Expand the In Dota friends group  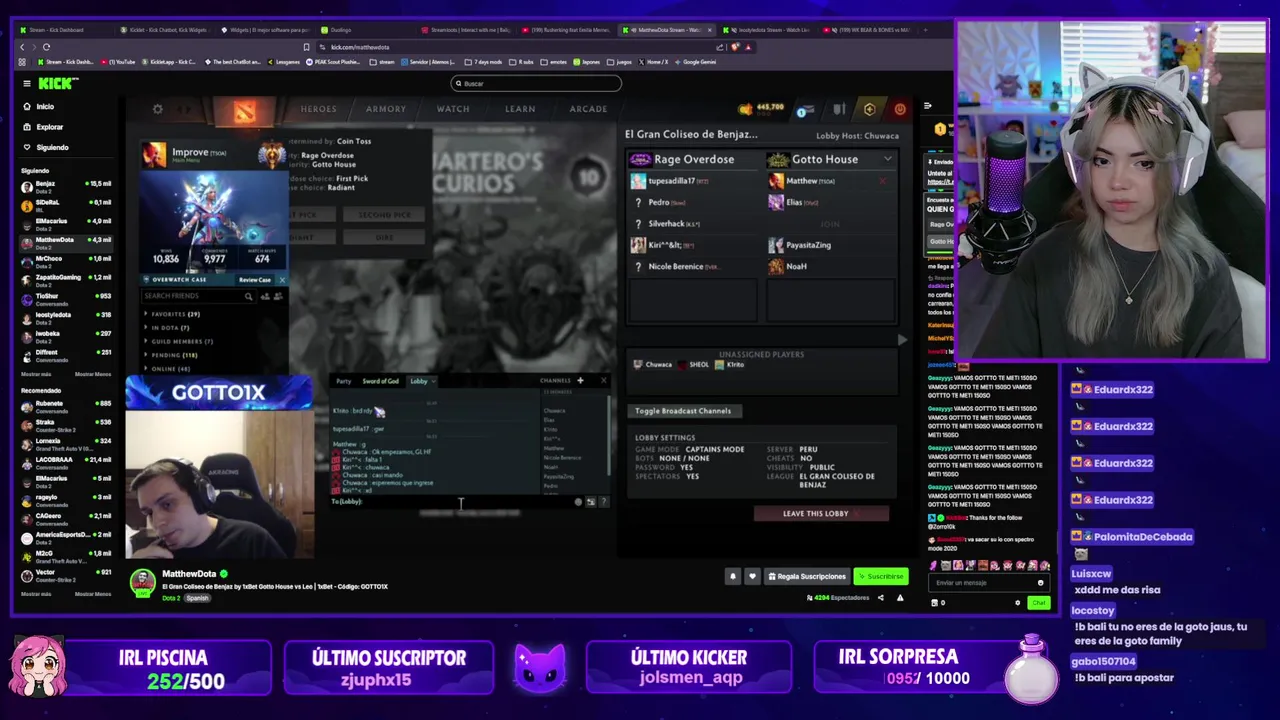166,328
